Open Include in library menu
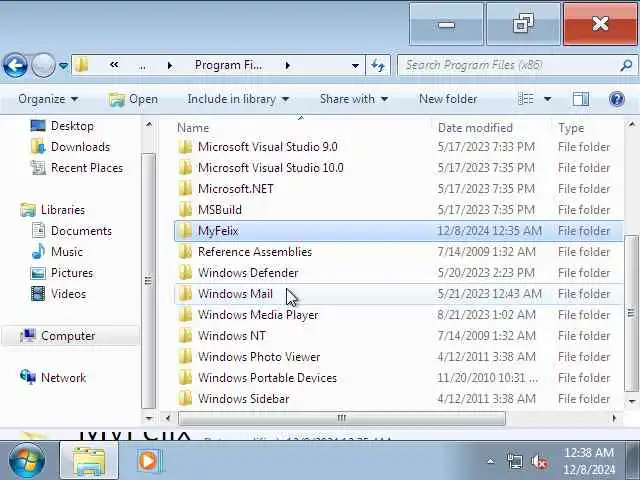Screen dimensions: 640x480 point(238,99)
